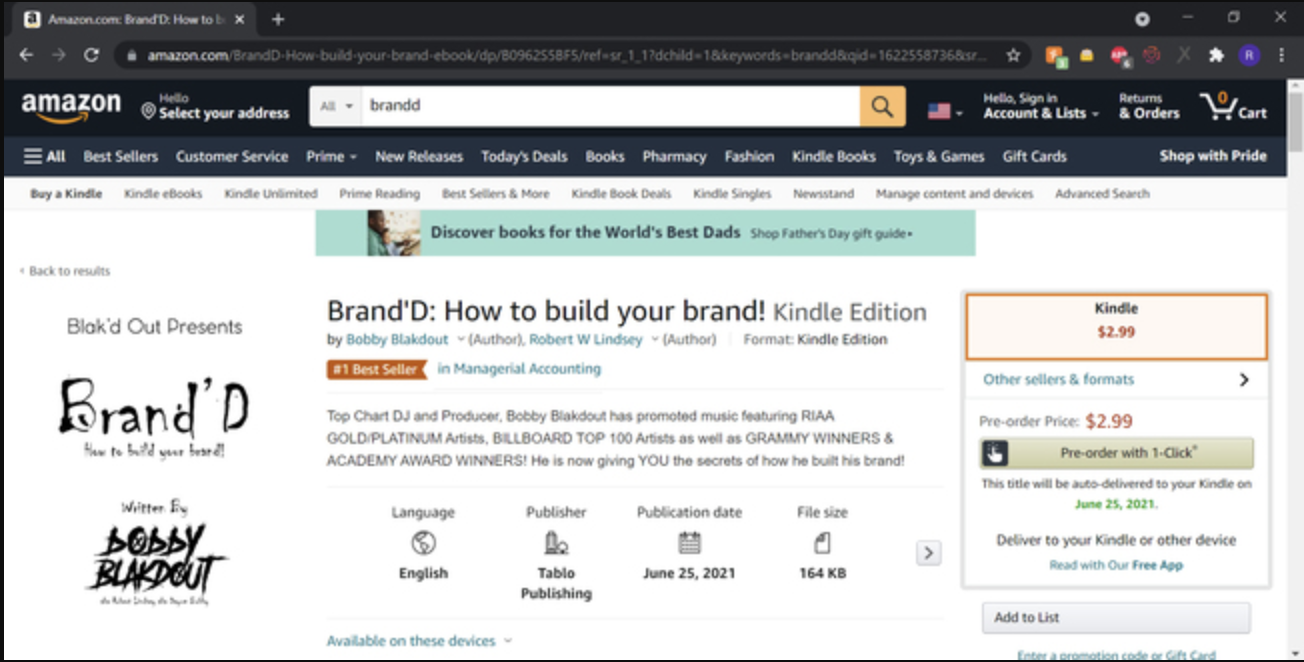Close the Amazon.com browser tab
The height and width of the screenshot is (662, 1304).
240,19
